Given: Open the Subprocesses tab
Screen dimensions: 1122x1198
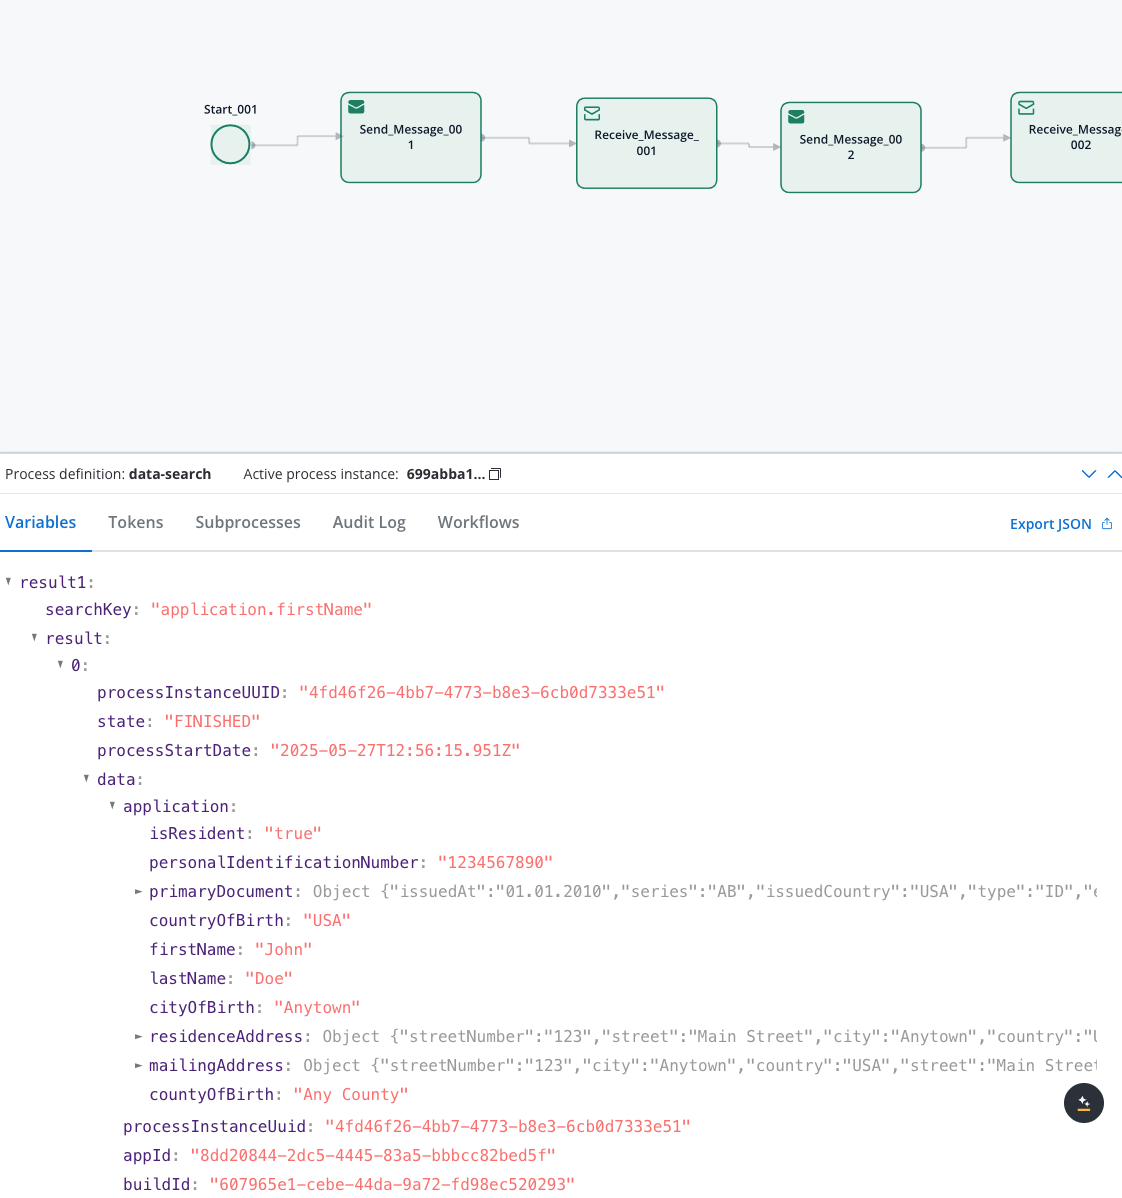Looking at the screenshot, I should pyautogui.click(x=248, y=523).
